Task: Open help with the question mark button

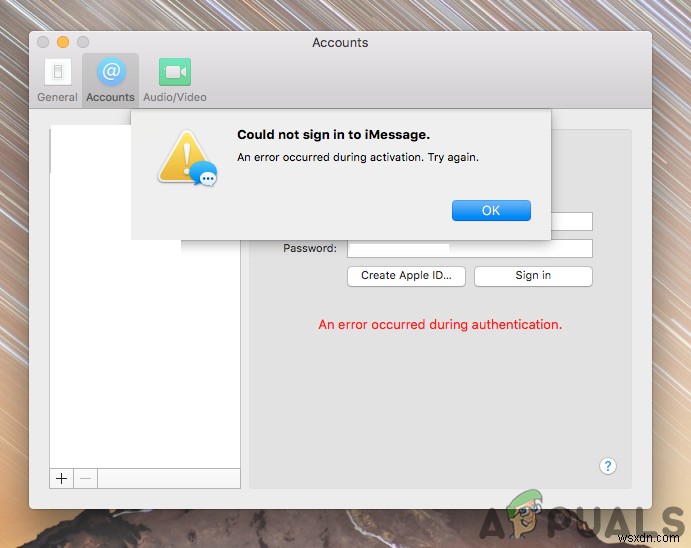Action: [x=608, y=466]
